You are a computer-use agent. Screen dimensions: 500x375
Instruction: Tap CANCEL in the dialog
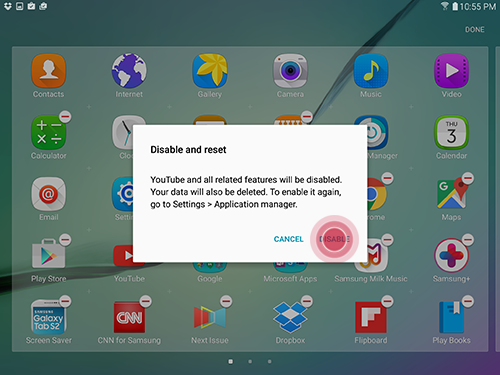click(288, 239)
